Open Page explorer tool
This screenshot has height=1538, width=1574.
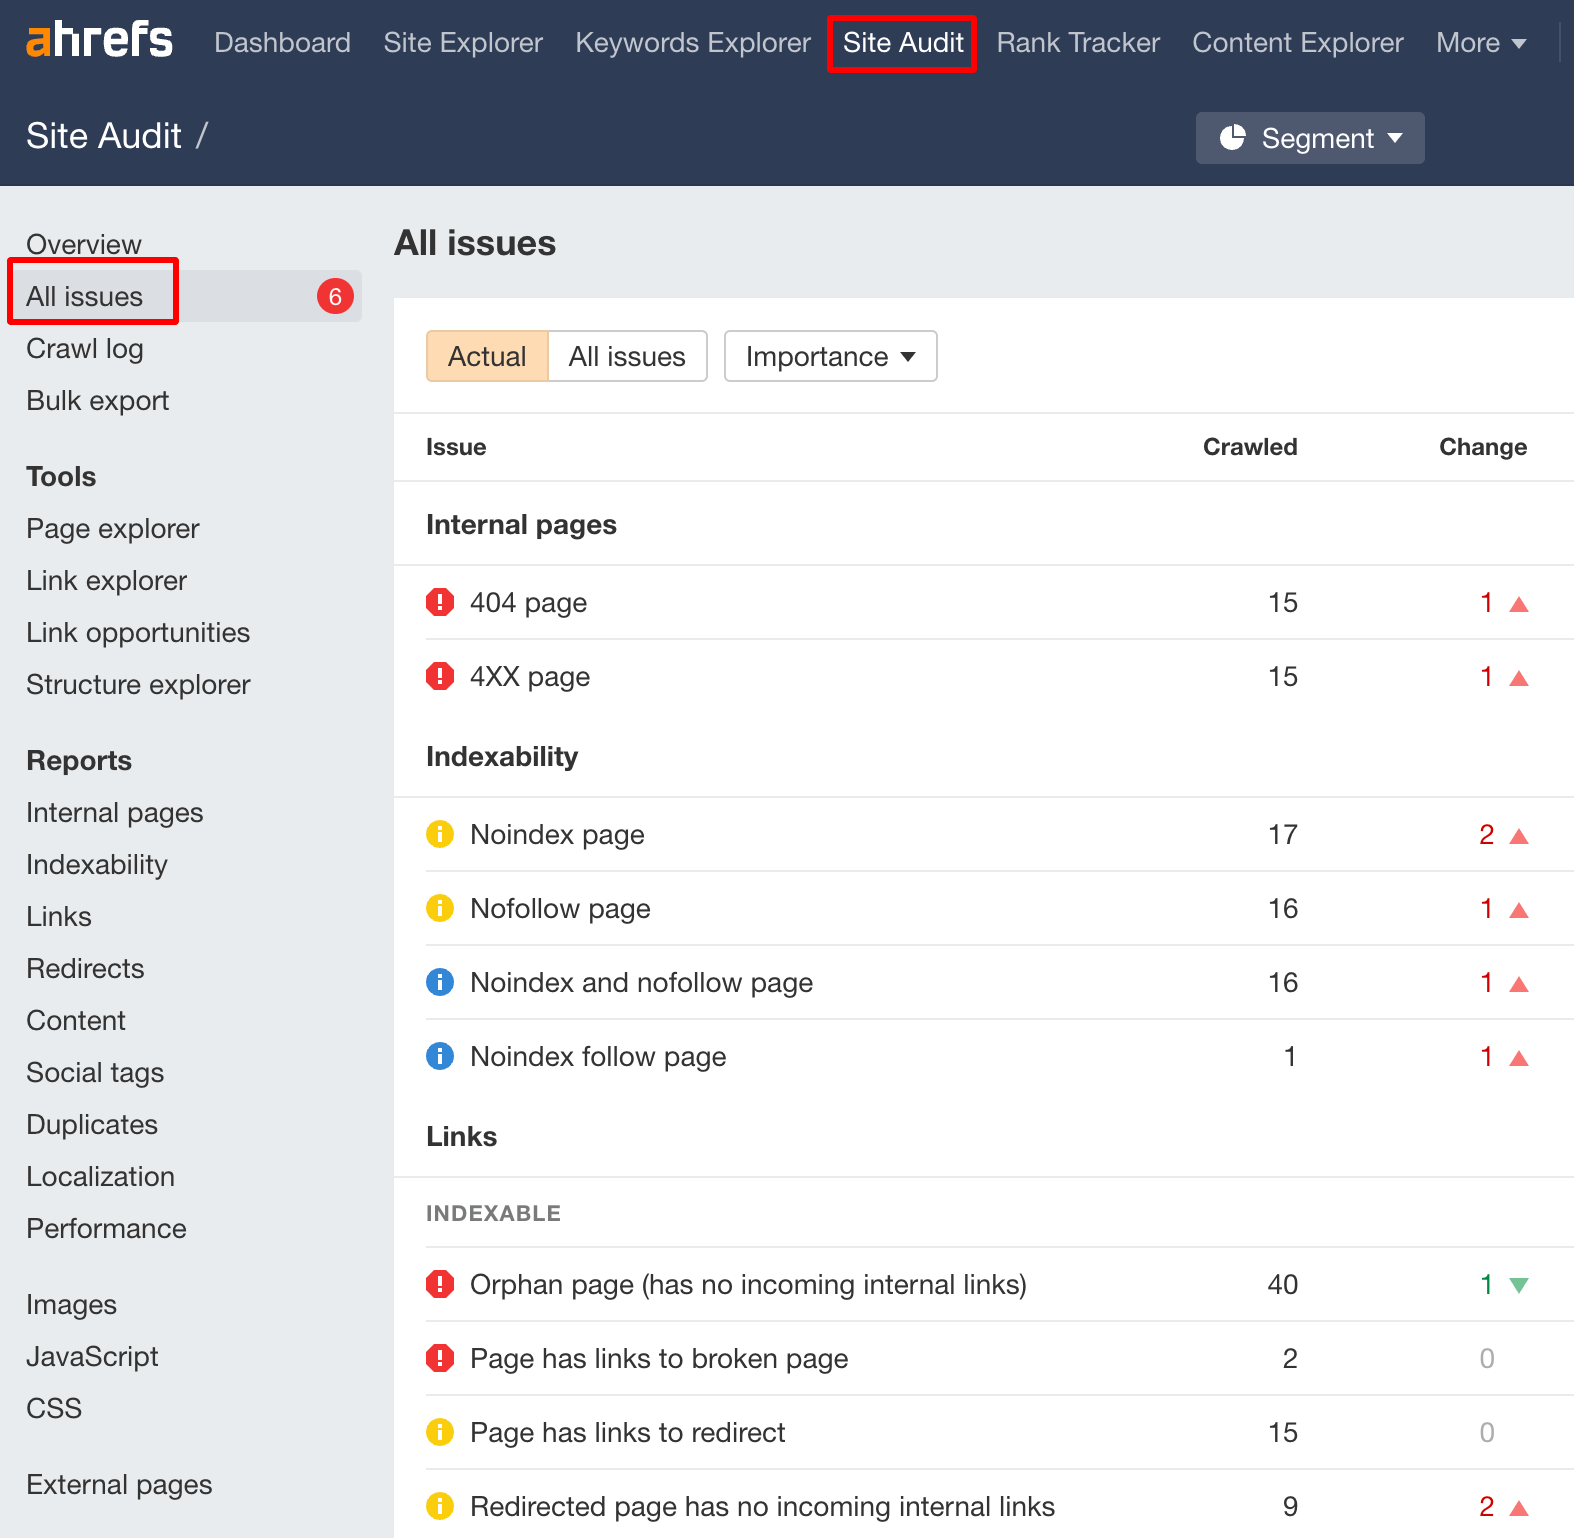click(x=113, y=528)
